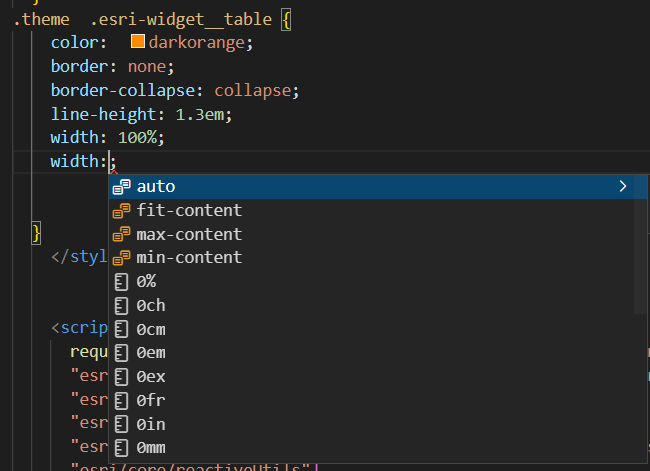
Task: Open the darkorange color swatch picker
Action: tap(138, 43)
